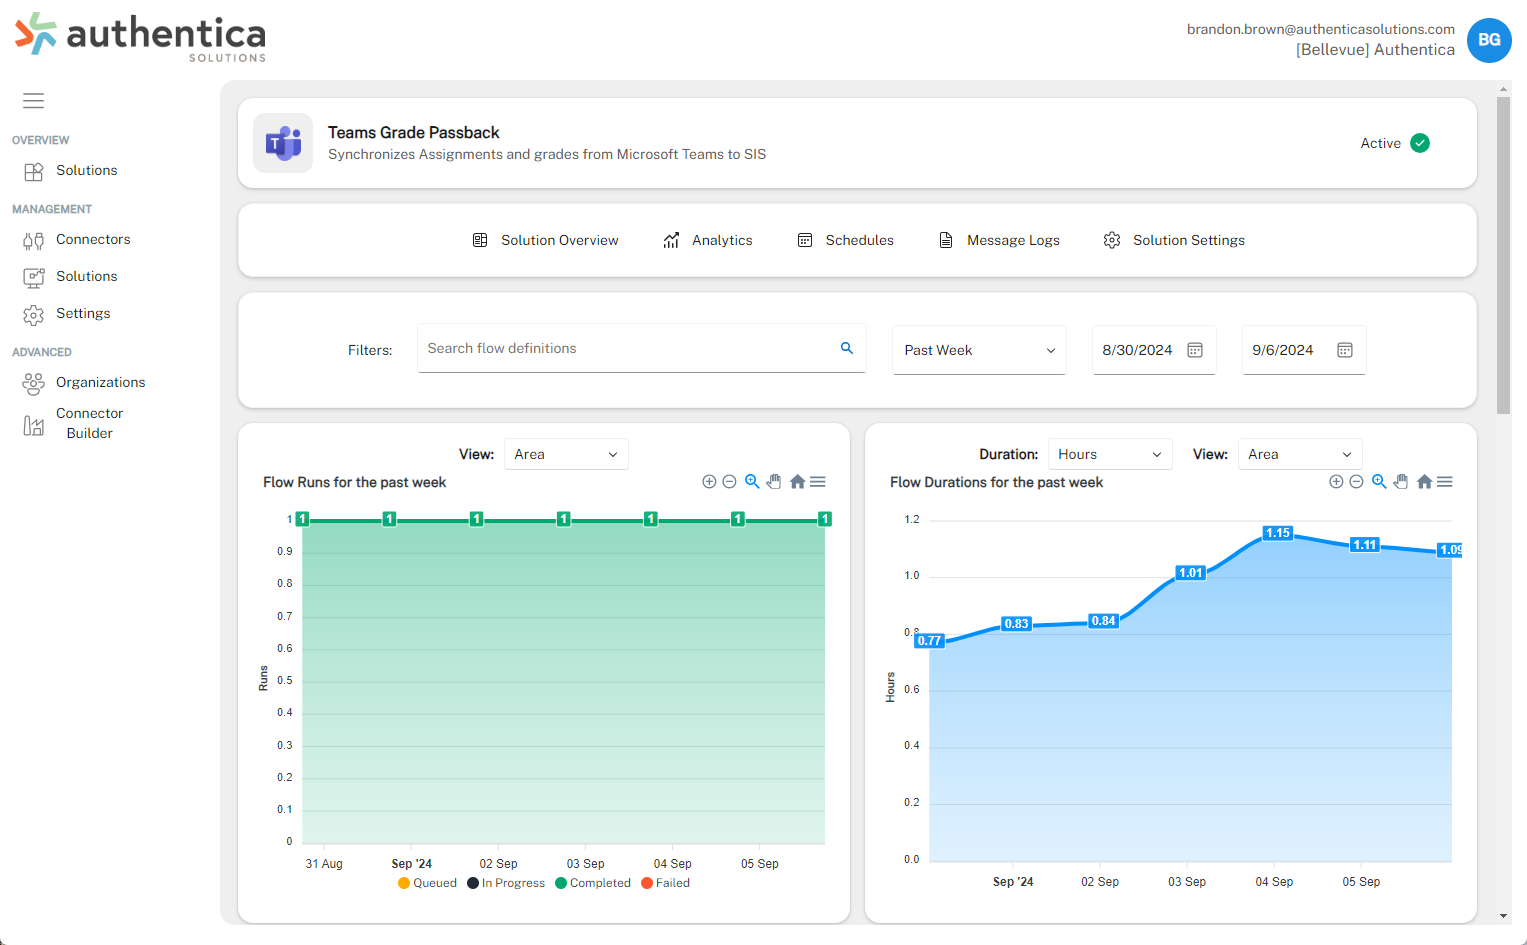Toggle Queued series in legend
Image resolution: width=1527 pixels, height=945 pixels.
(x=427, y=883)
